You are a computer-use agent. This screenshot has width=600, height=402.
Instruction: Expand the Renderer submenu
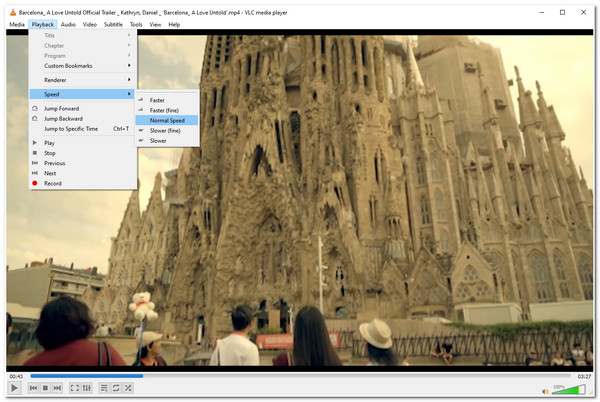click(83, 80)
